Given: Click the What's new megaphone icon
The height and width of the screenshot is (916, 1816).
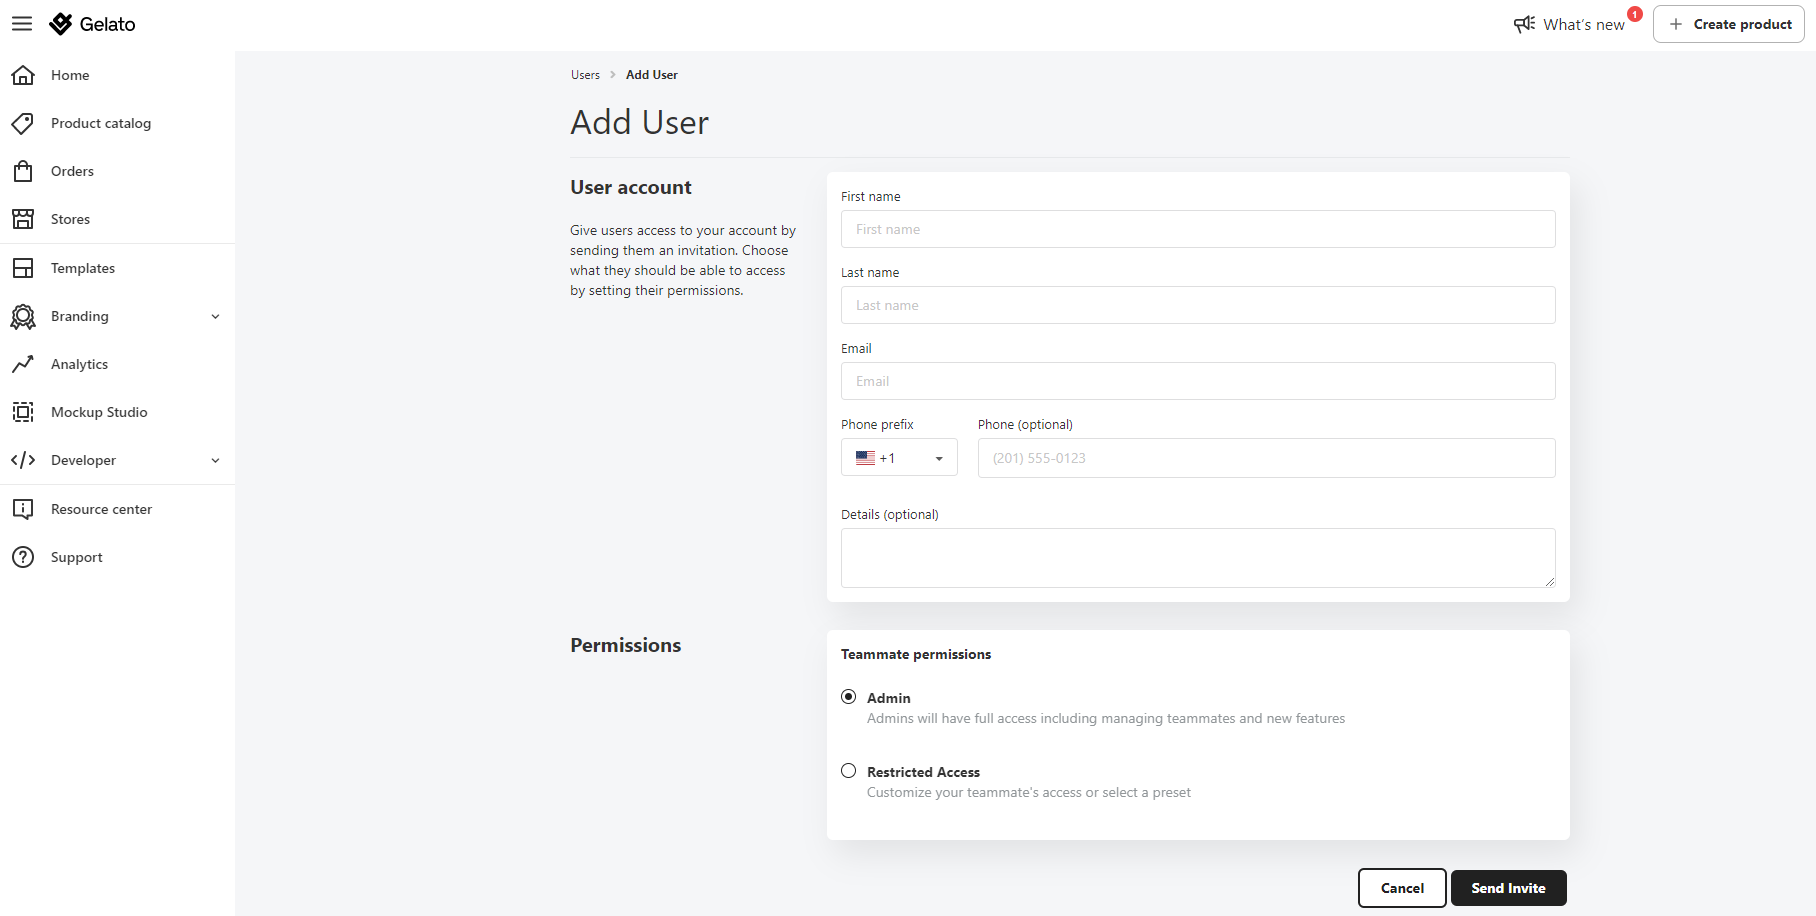Looking at the screenshot, I should [x=1524, y=24].
